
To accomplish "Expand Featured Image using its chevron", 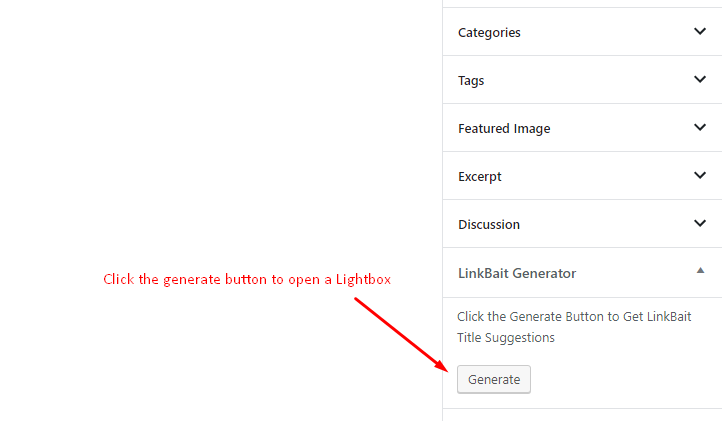I will [x=700, y=128].
